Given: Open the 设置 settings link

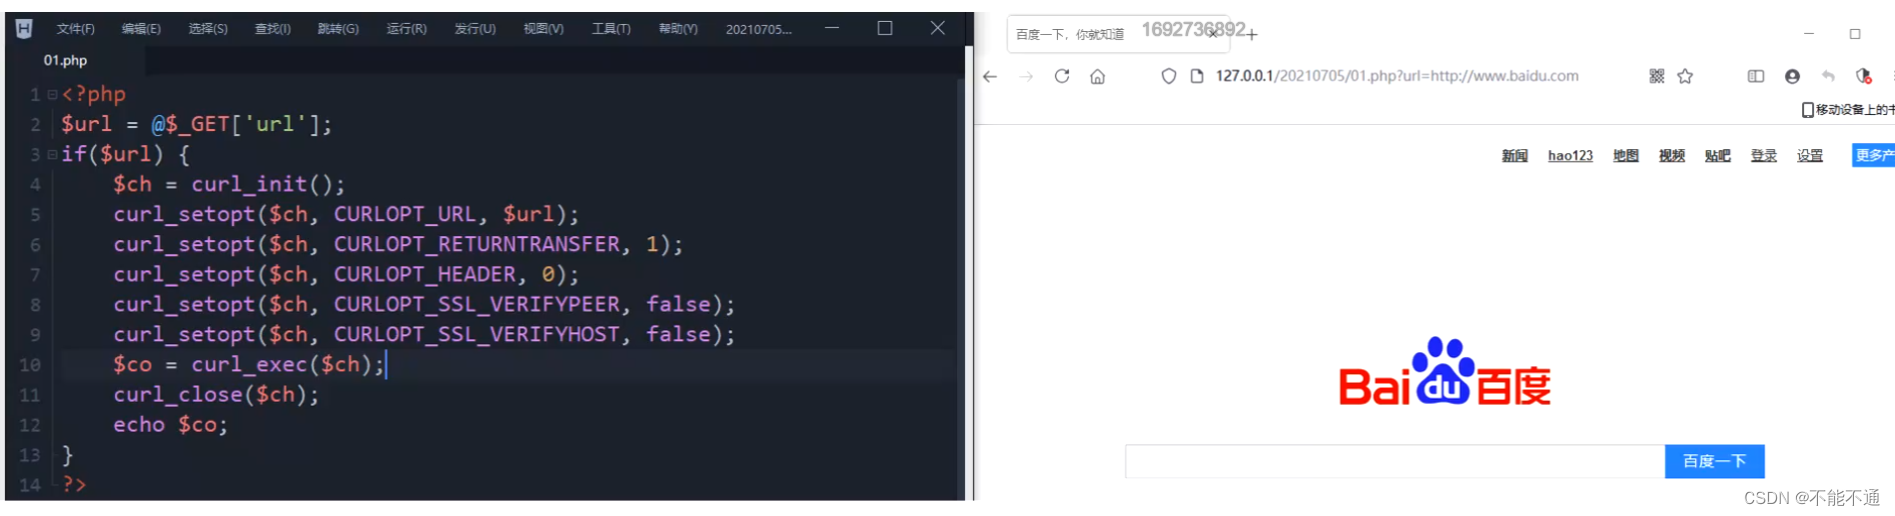Looking at the screenshot, I should tap(1810, 156).
